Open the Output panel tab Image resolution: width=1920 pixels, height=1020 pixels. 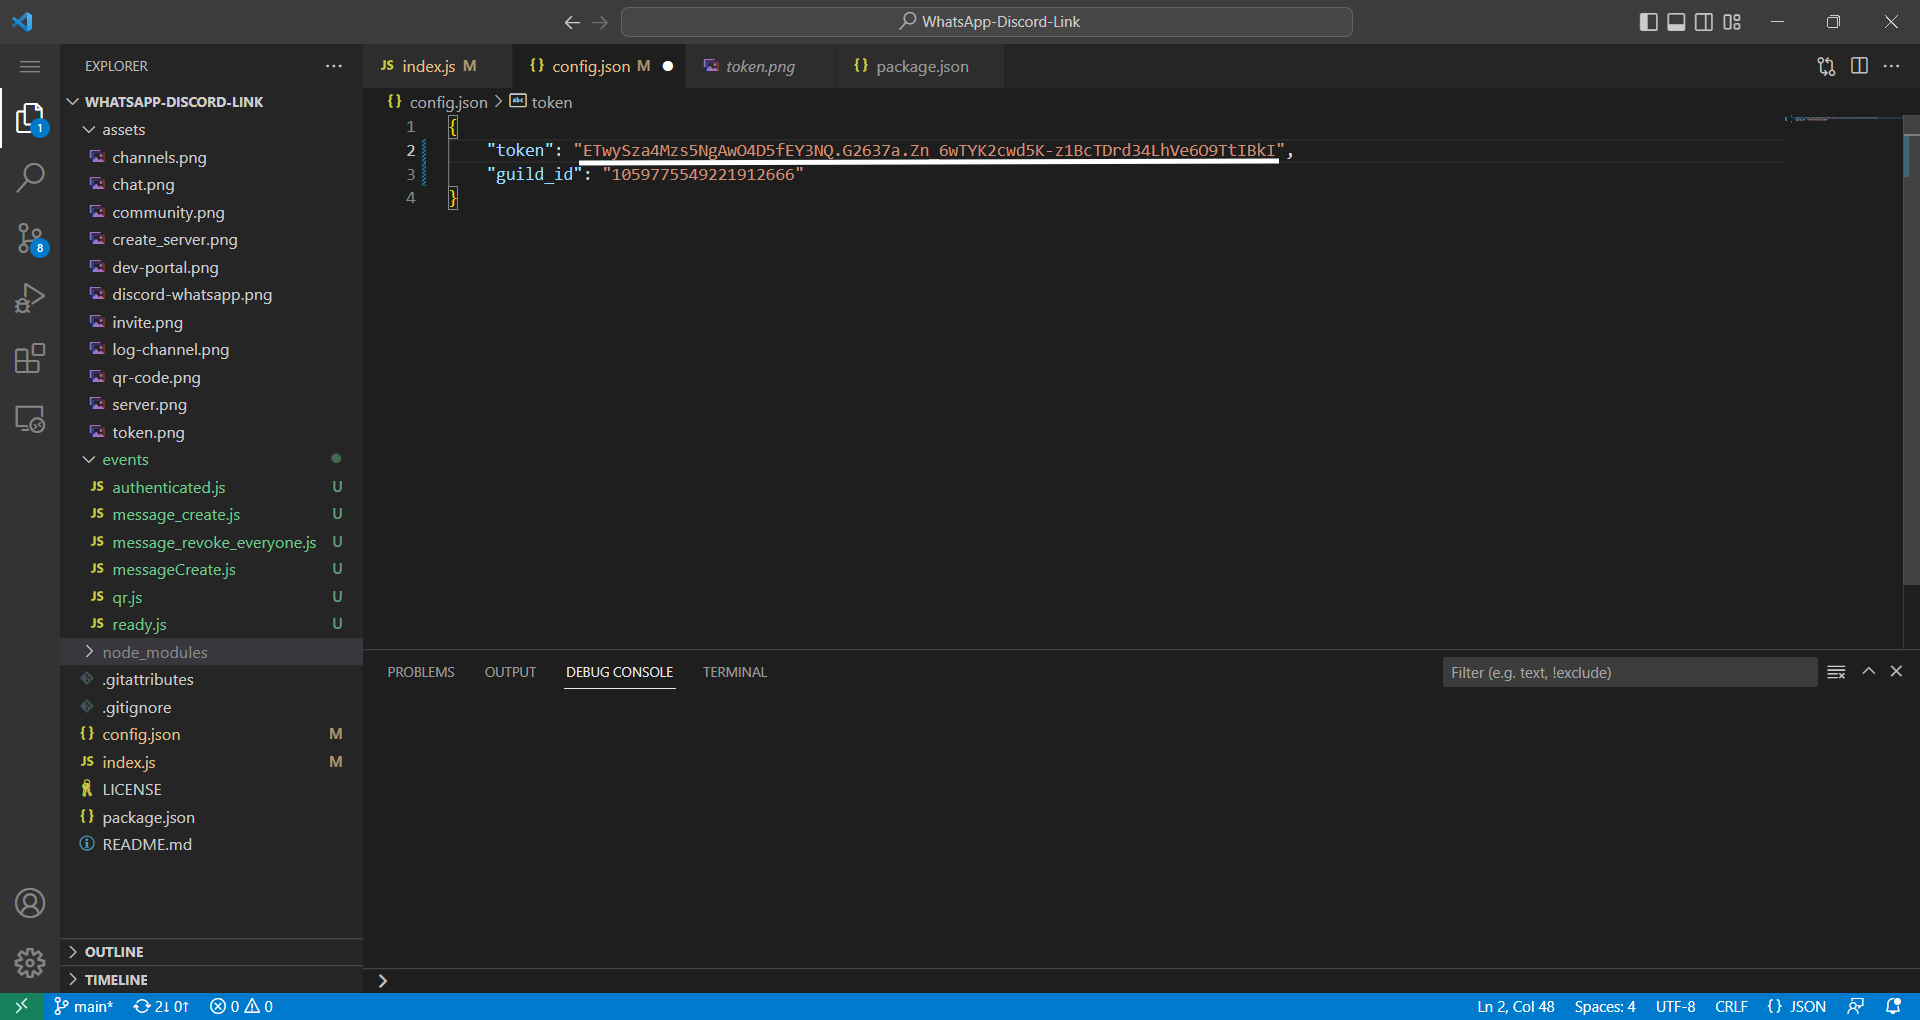click(x=510, y=672)
